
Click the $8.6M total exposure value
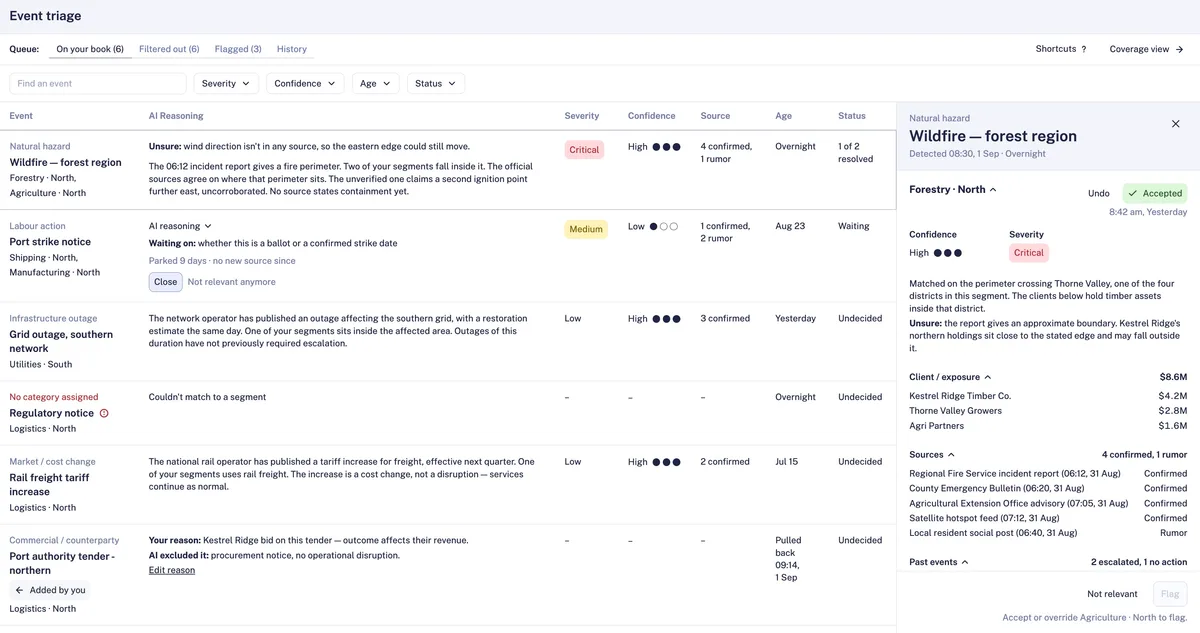tap(1173, 377)
